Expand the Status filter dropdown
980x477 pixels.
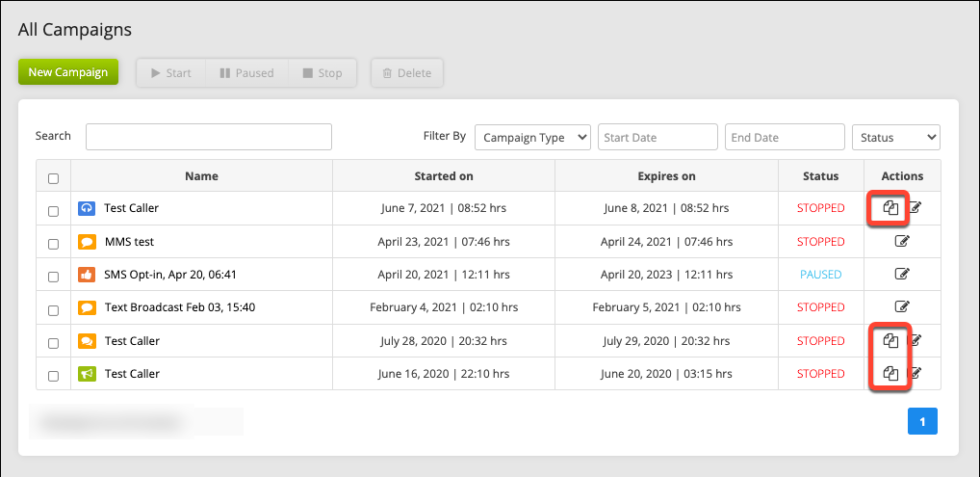pyautogui.click(x=895, y=137)
